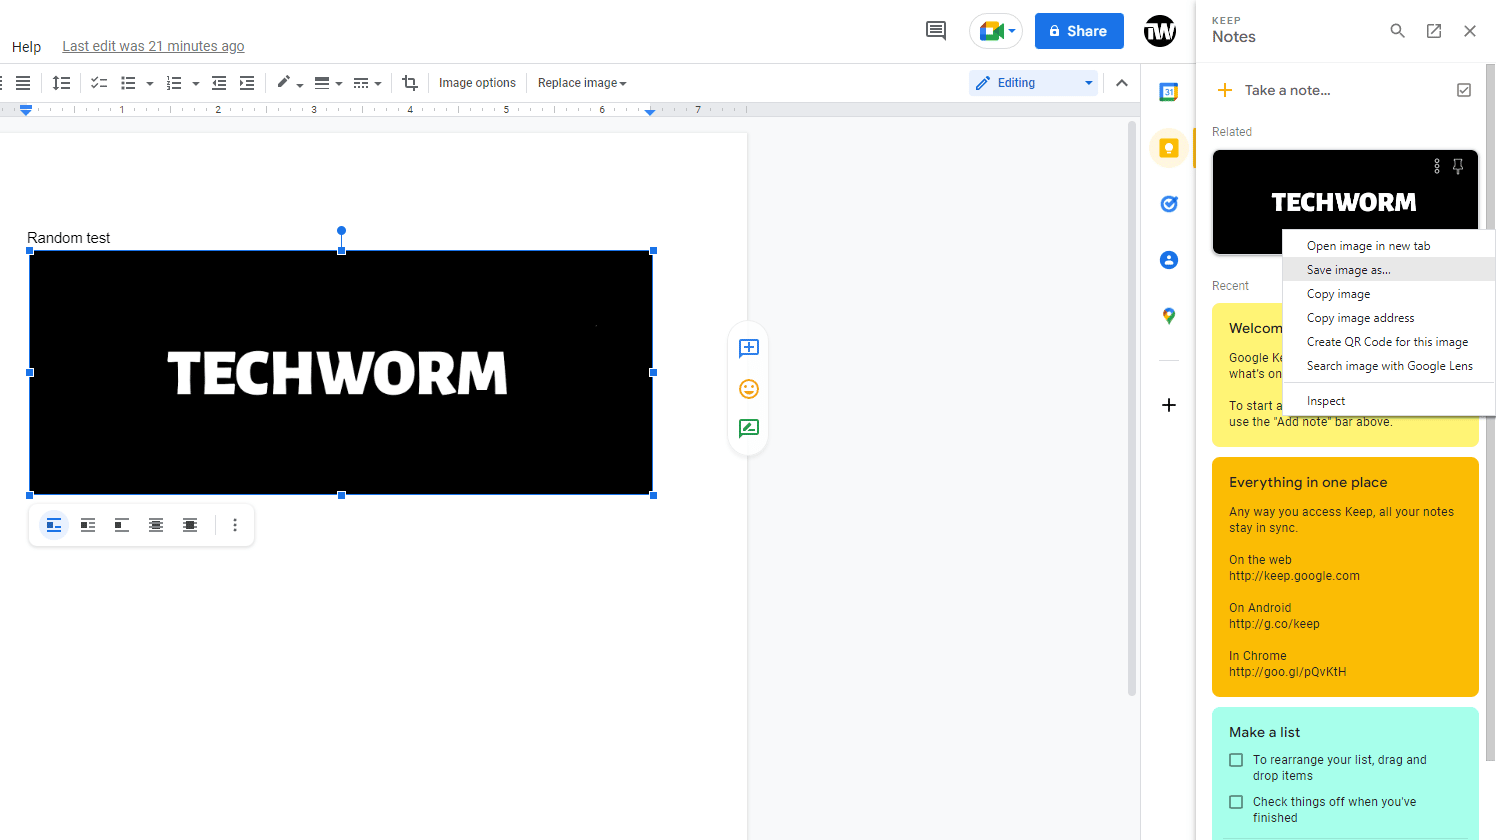Open the three-dot menu on the TECHWORM note

1437,166
